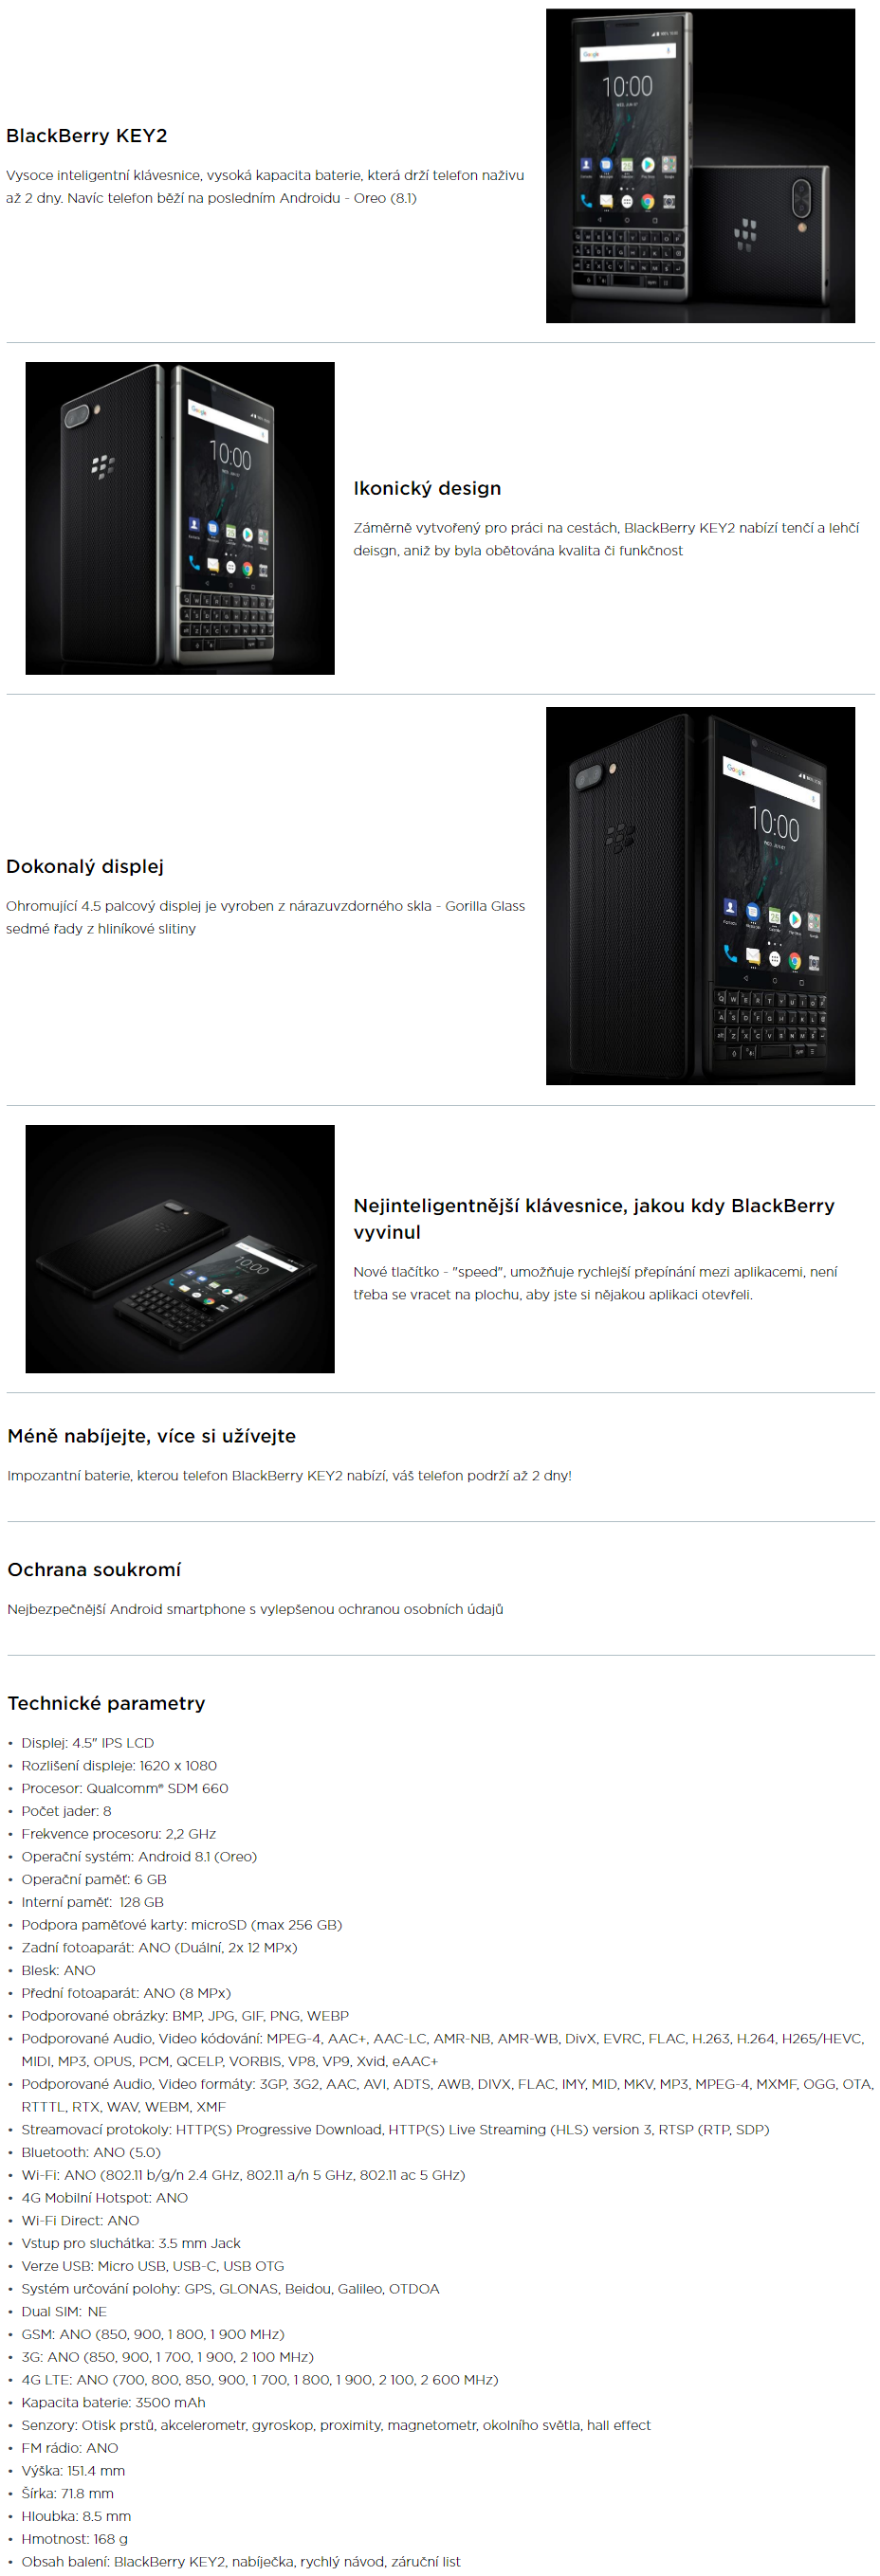Select the phone-lying-flat keyboard image

point(180,1249)
